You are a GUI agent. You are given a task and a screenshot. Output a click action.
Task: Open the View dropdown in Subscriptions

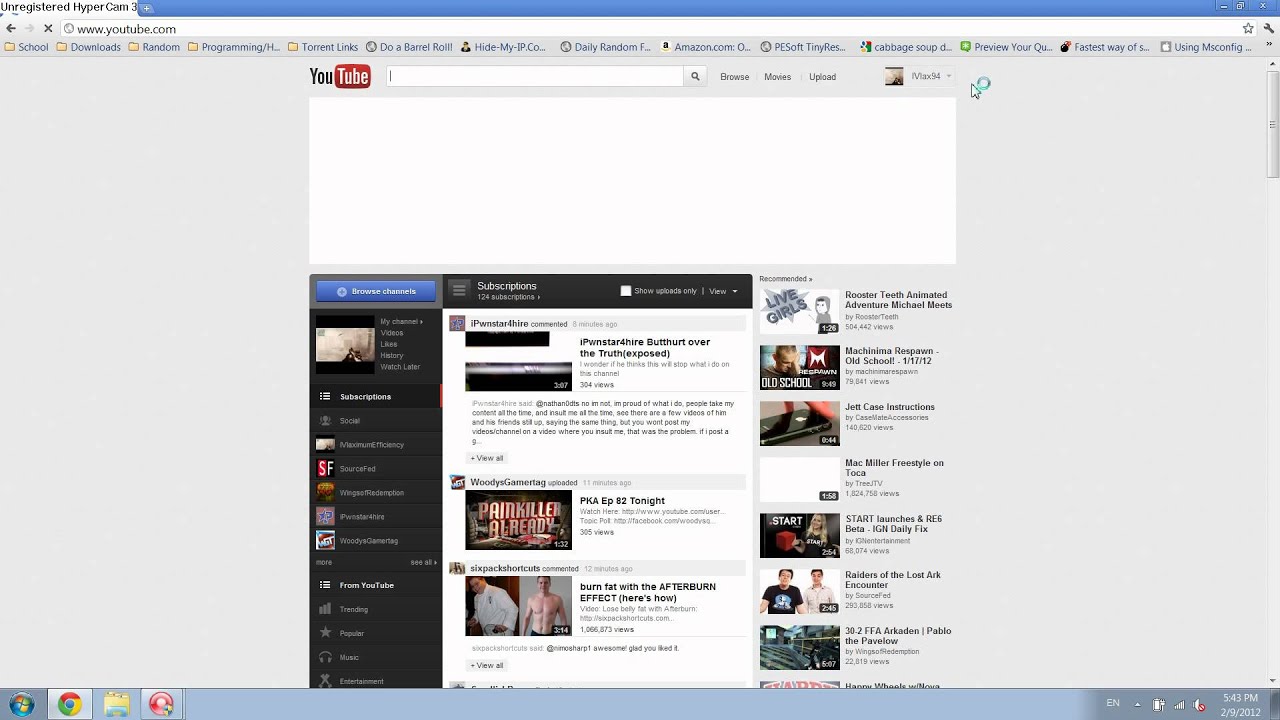[723, 291]
